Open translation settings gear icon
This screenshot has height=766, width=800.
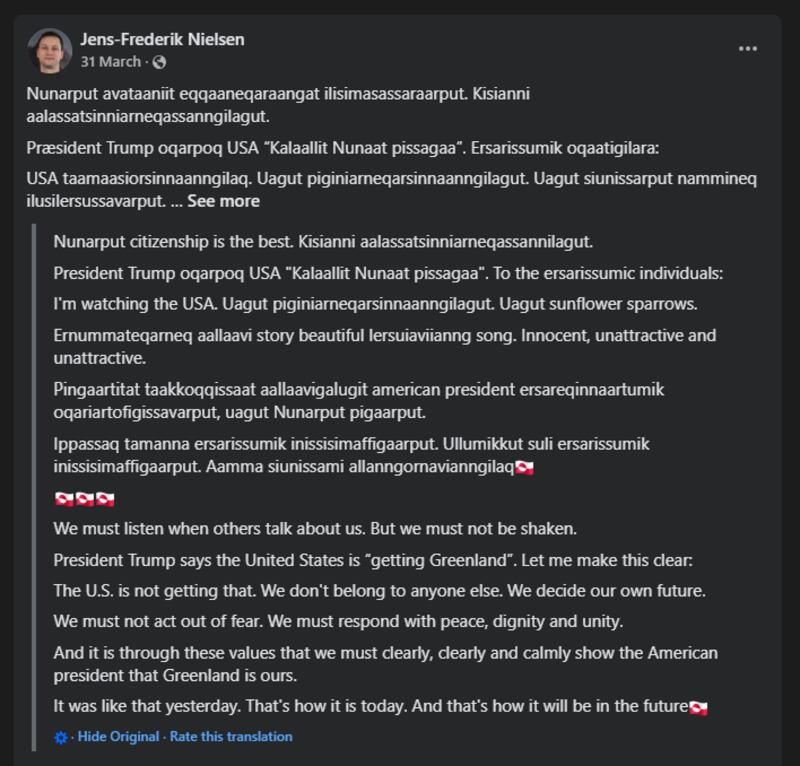tap(61, 737)
